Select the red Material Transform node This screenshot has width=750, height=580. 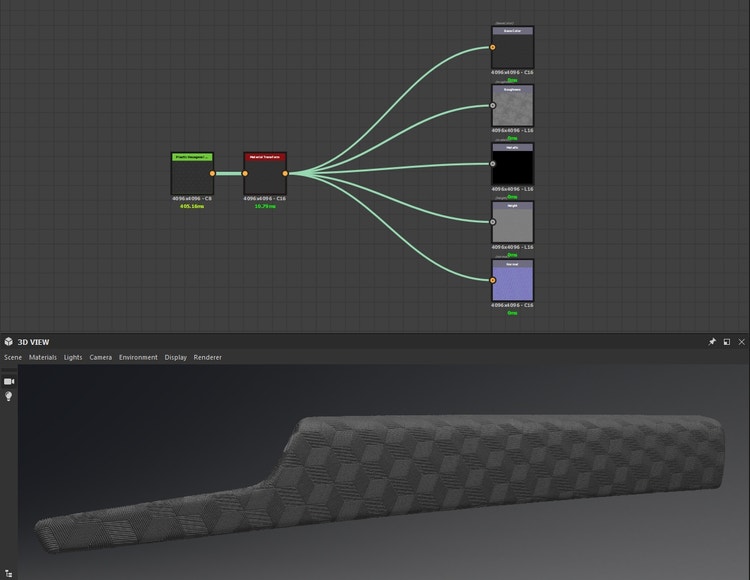pos(265,174)
